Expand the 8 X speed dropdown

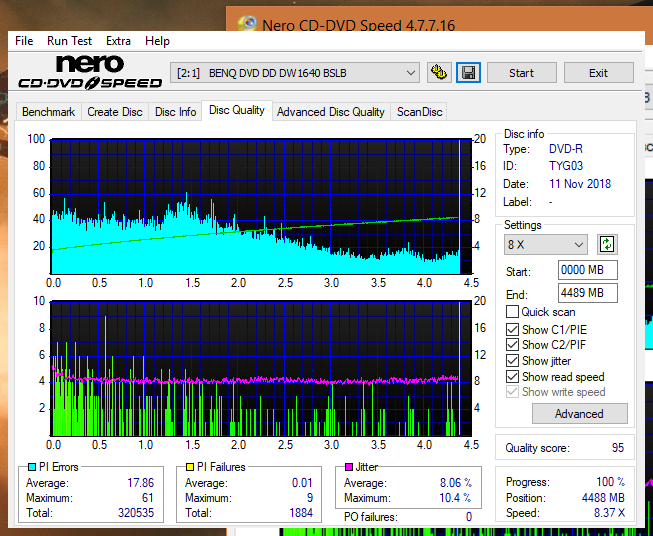[x=546, y=244]
